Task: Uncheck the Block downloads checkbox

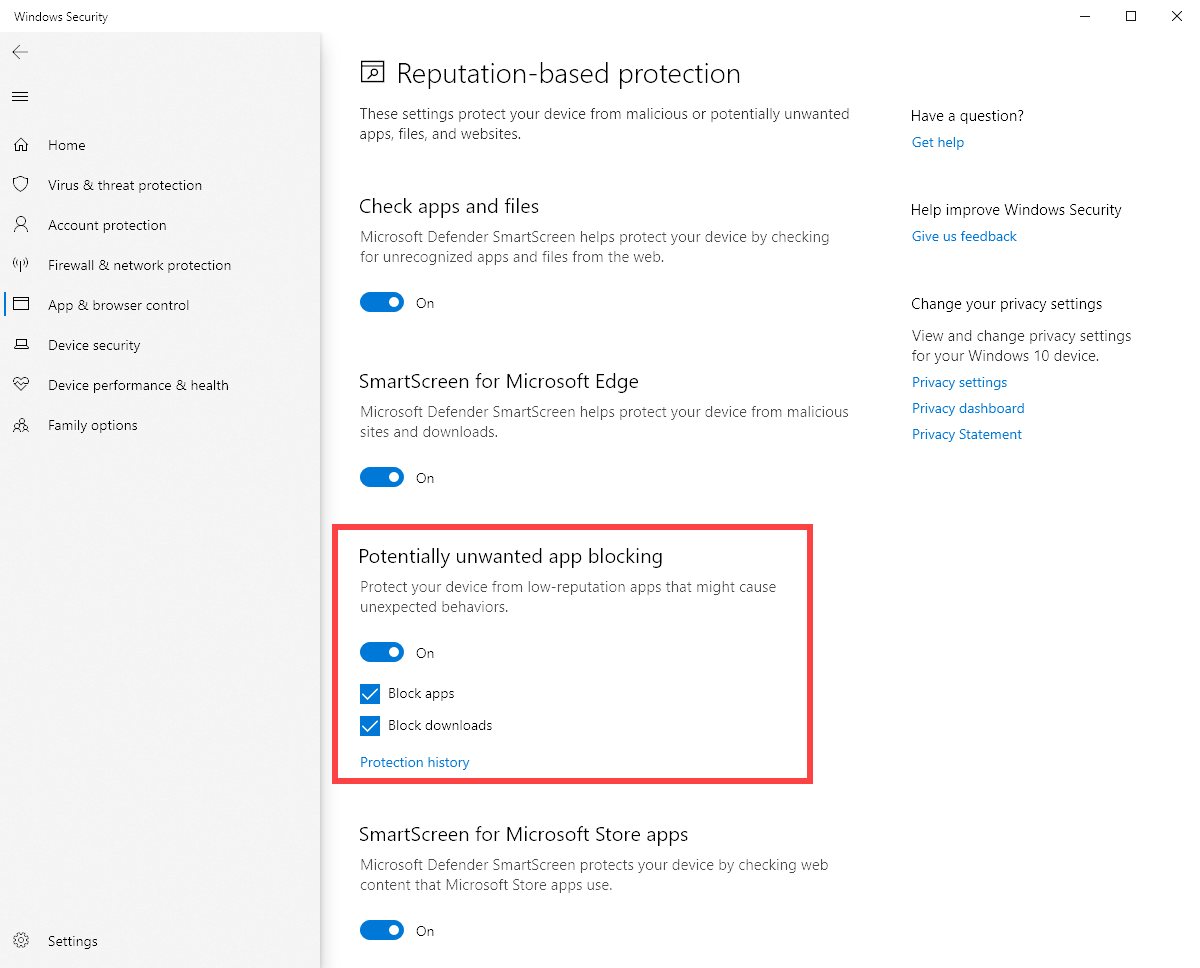Action: pyautogui.click(x=370, y=725)
